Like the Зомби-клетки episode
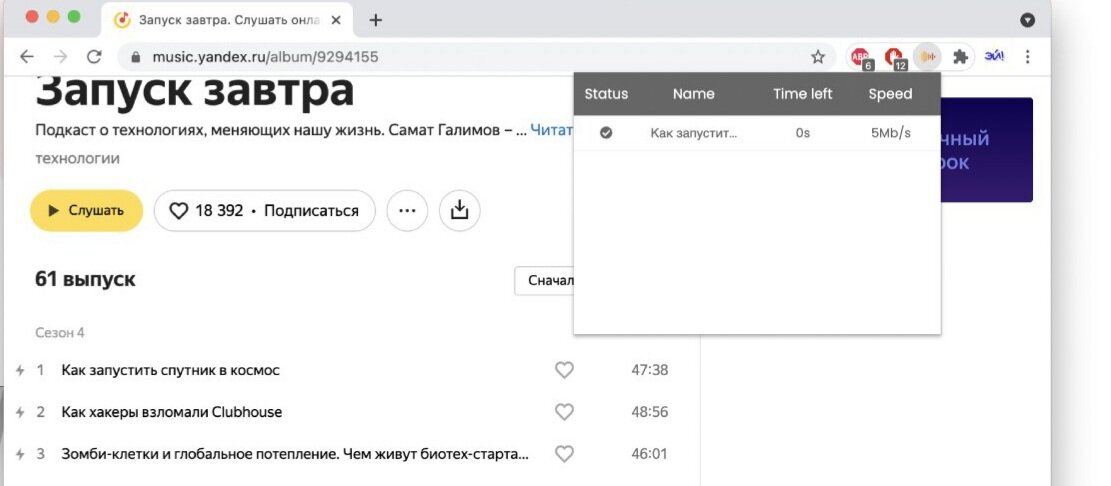Screen dimensions: 1111x486 coord(564,453)
